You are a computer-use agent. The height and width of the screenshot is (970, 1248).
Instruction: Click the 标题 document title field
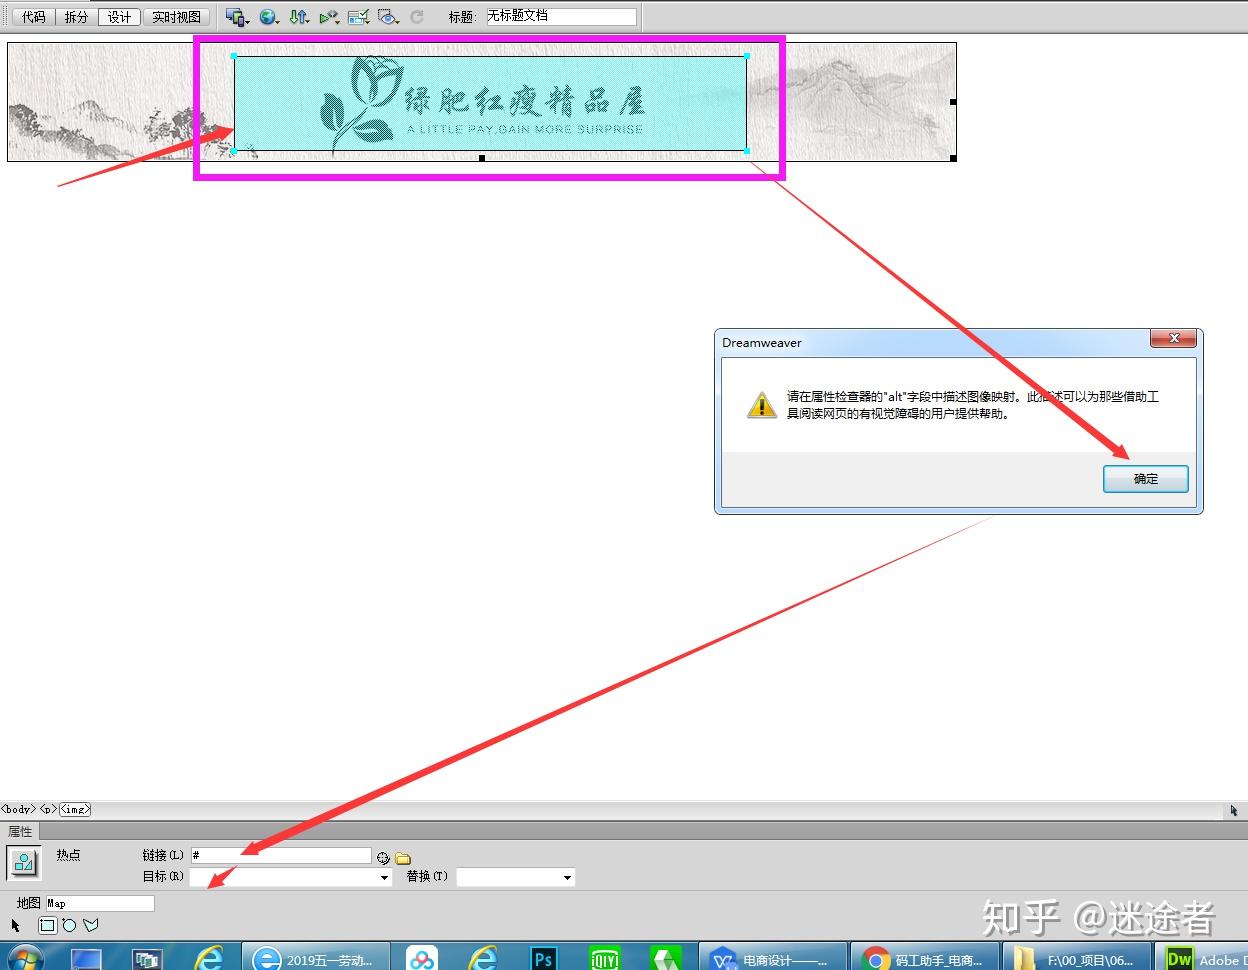pyautogui.click(x=561, y=16)
